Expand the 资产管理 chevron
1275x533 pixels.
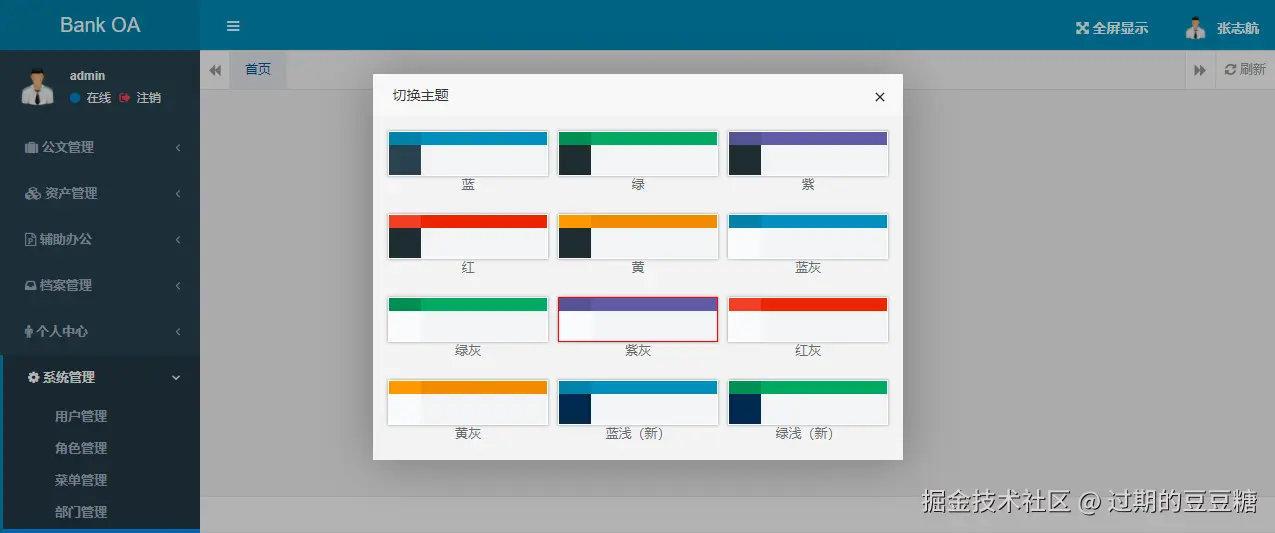[177, 193]
